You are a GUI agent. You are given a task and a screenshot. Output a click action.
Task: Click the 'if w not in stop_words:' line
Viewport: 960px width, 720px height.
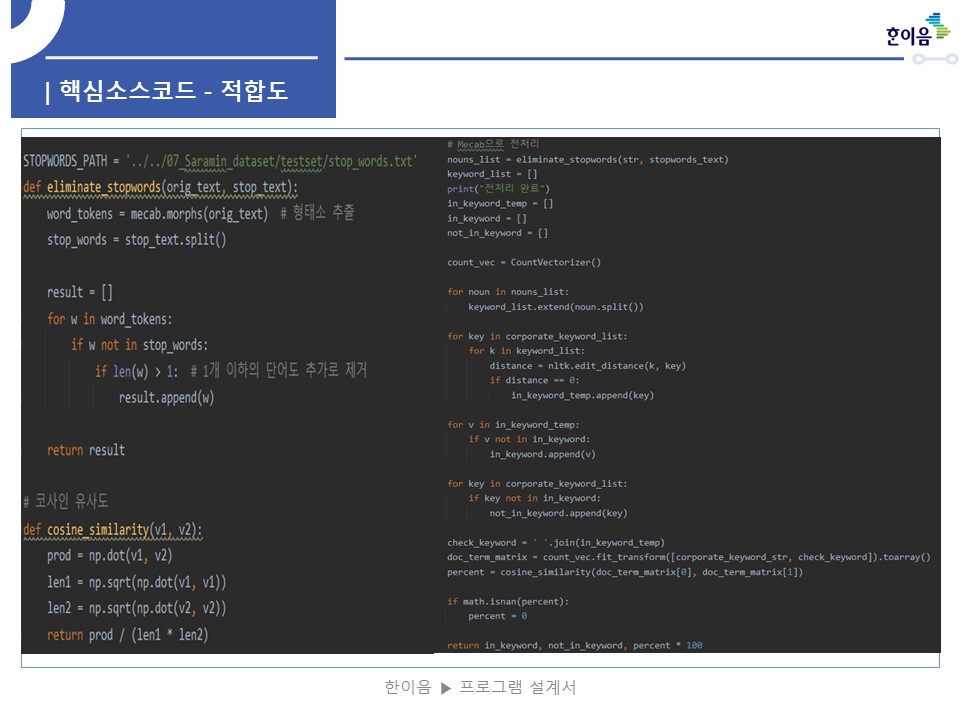pyautogui.click(x=140, y=345)
